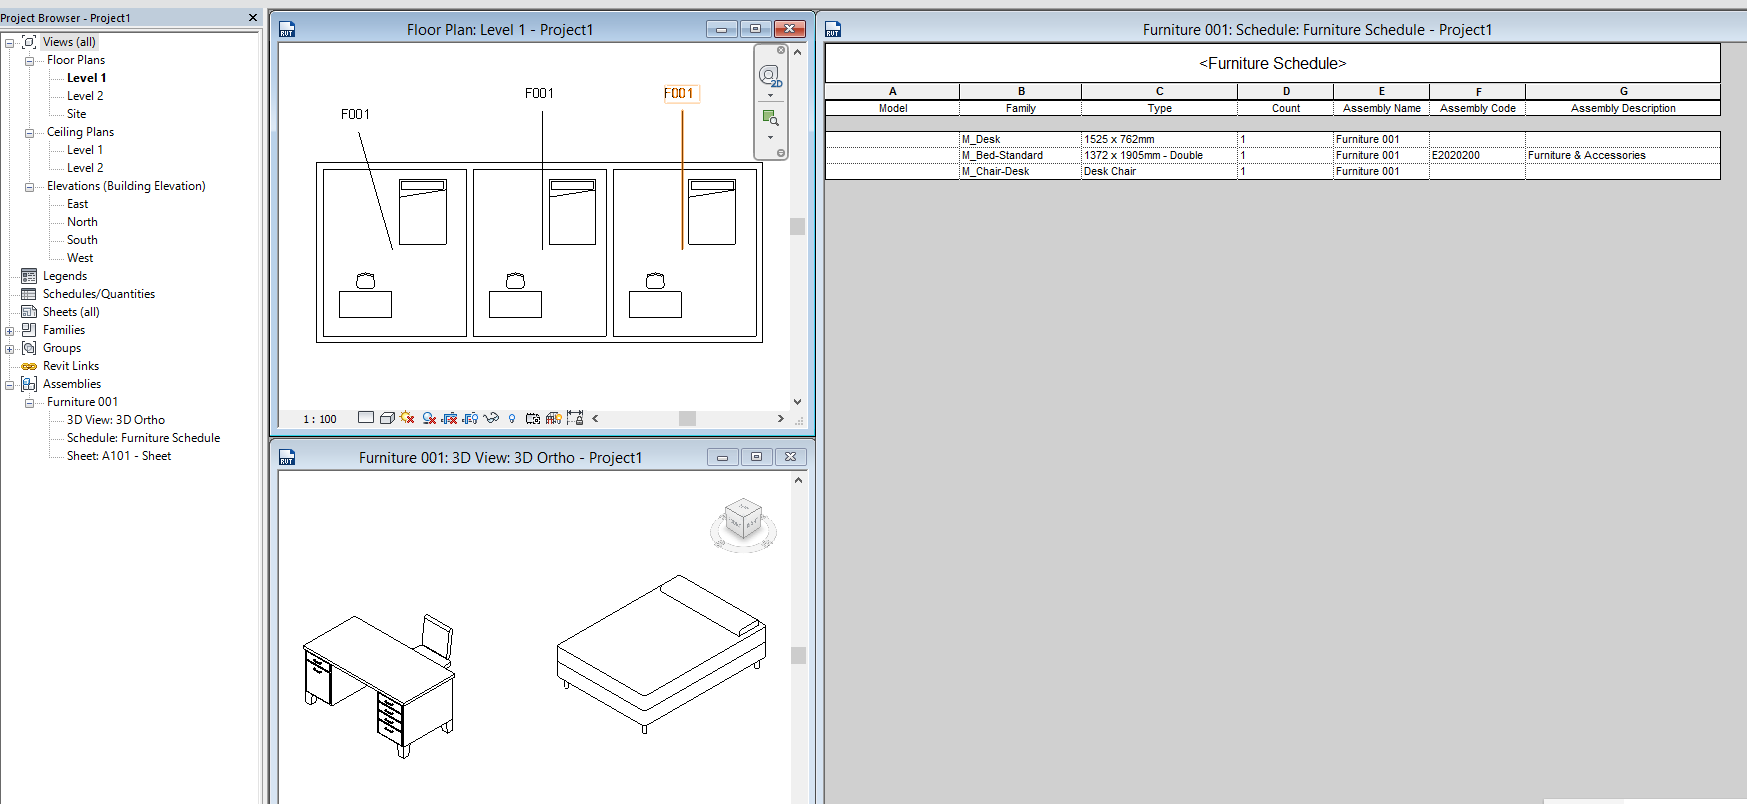Select the Desk Chair type cell
Screen dimensions: 1747x804
point(1160,171)
